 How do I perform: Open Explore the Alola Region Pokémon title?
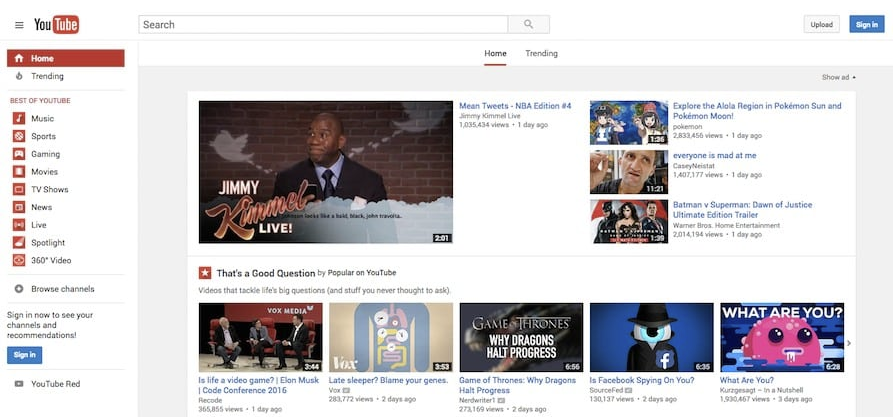pos(757,111)
